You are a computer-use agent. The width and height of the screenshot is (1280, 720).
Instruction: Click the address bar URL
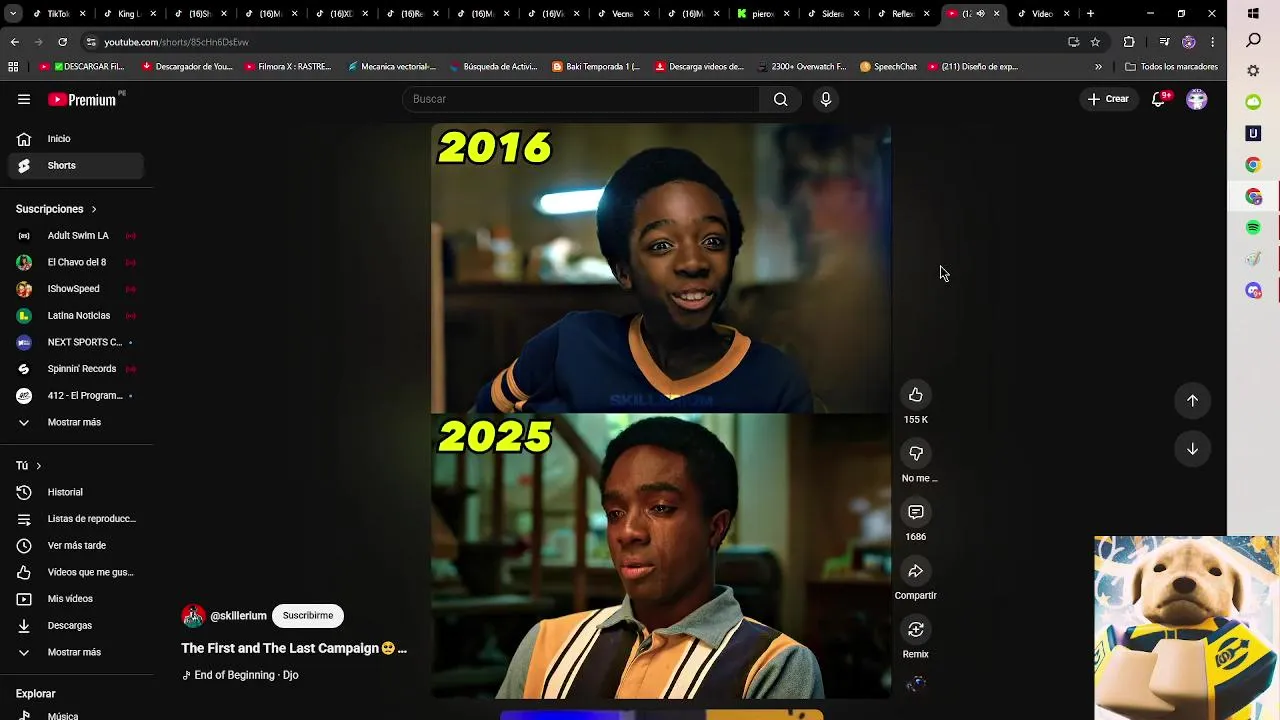click(x=176, y=42)
